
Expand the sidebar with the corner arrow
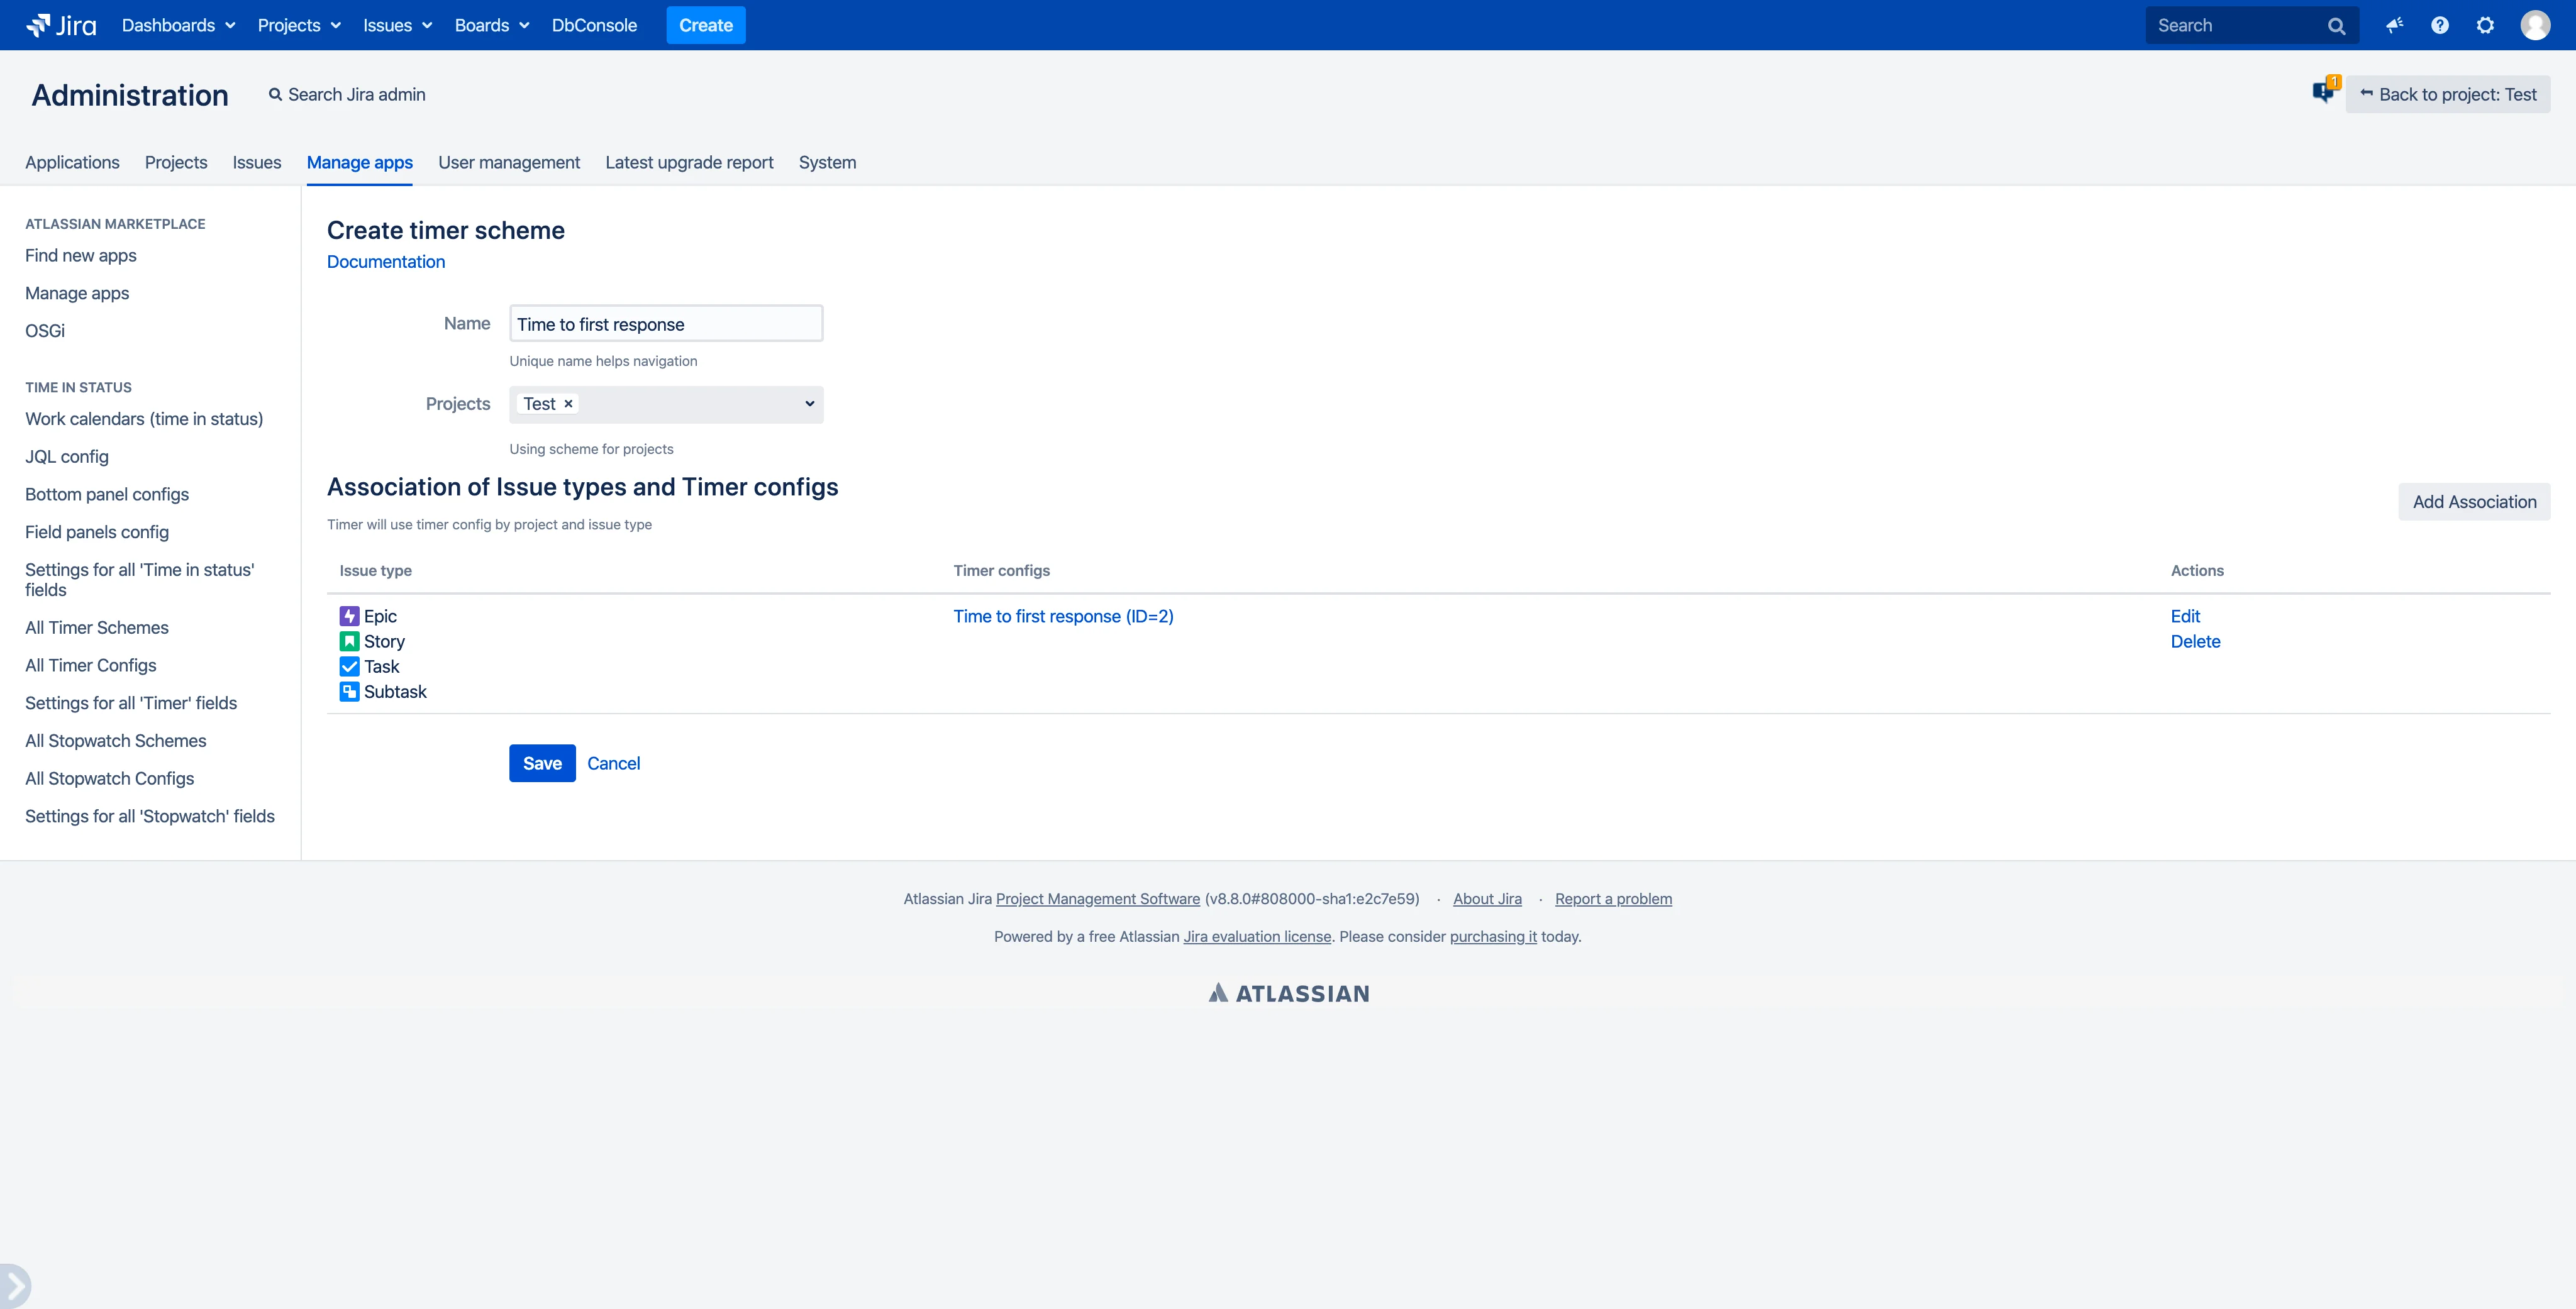(x=15, y=1286)
